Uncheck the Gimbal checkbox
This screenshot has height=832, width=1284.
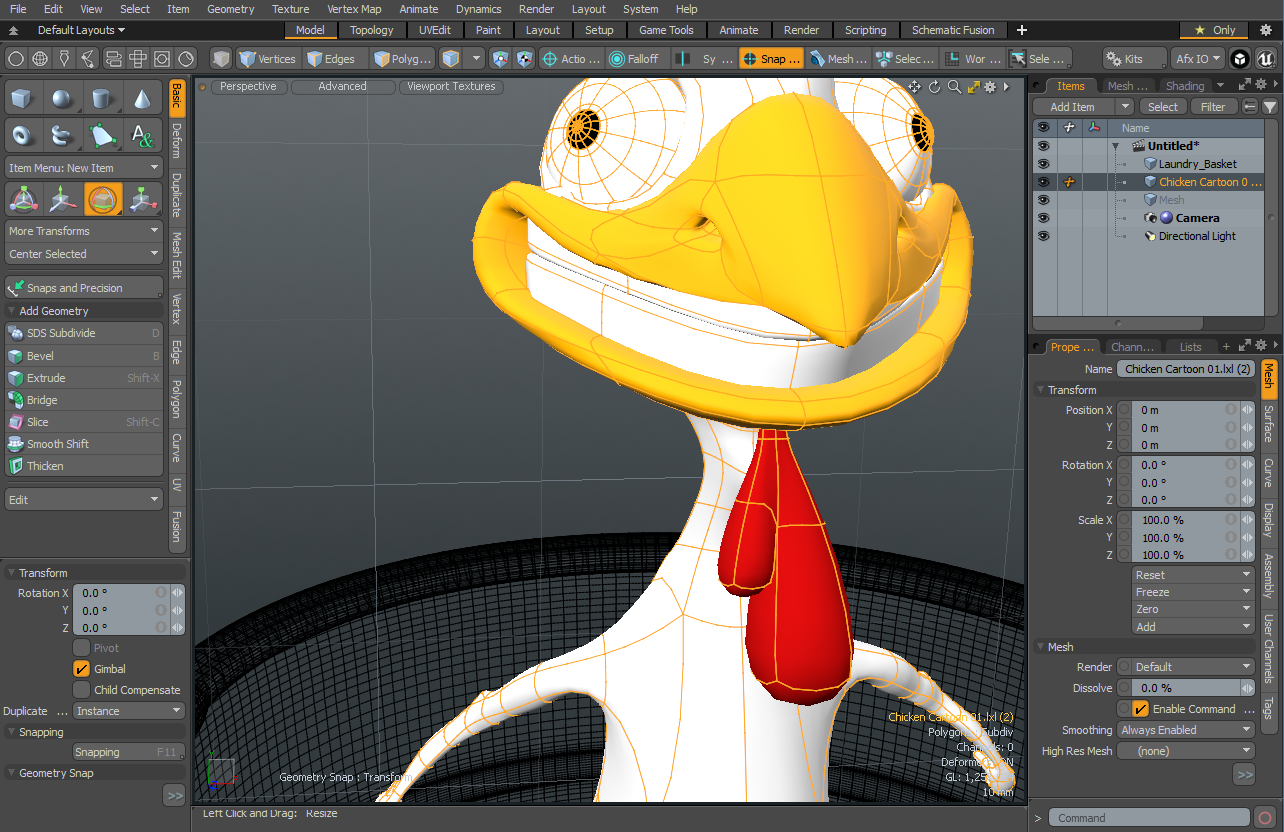coord(82,669)
